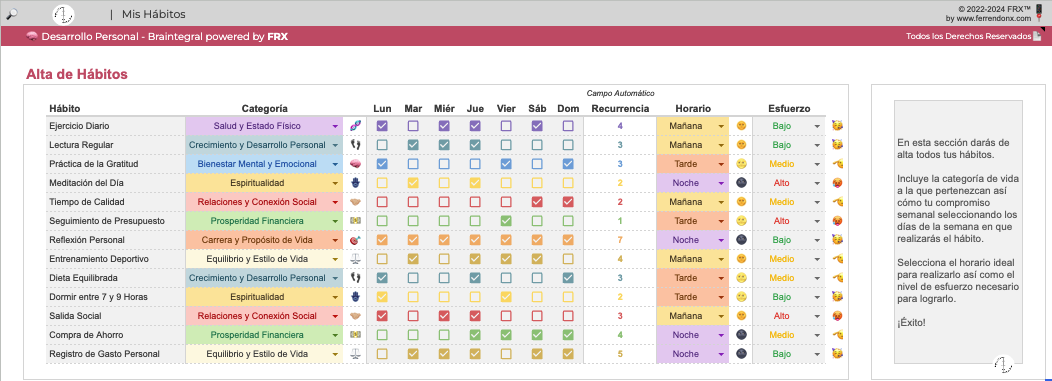Click the brain icon for Práctica de la Gratitud
The image size is (1052, 381).
pos(355,164)
